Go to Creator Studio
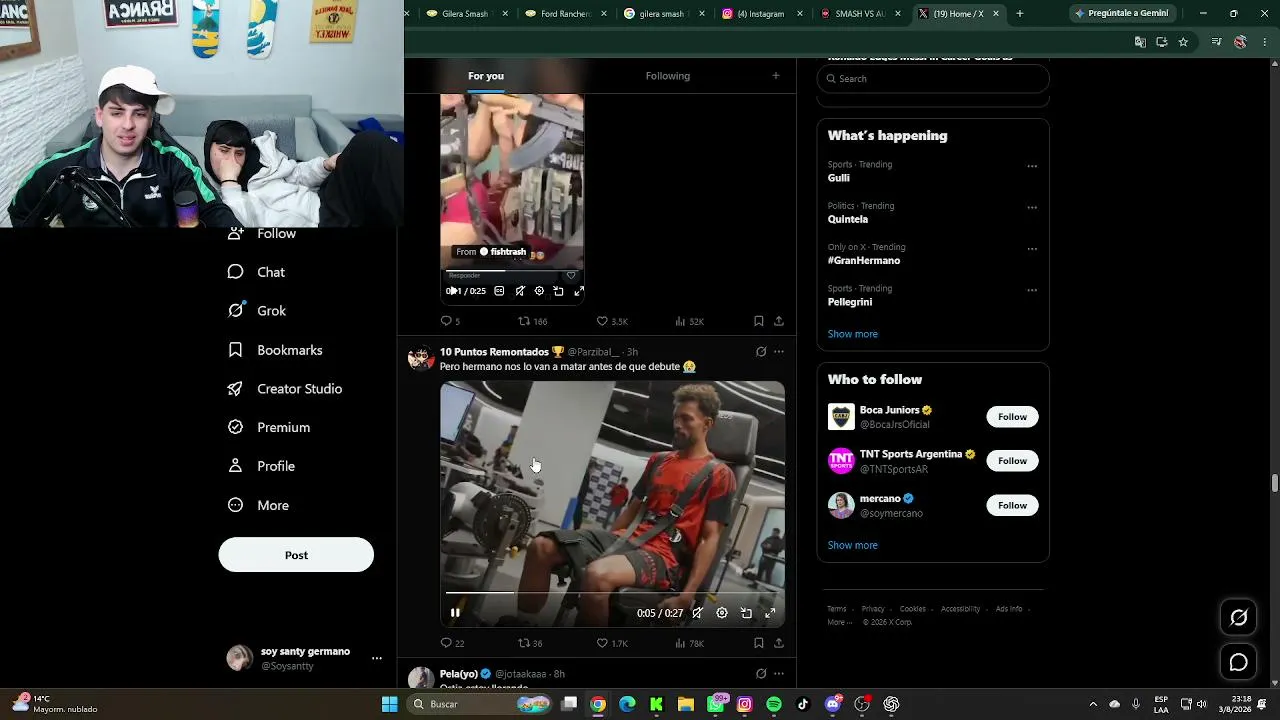Screen dimensions: 1280x720 (285, 389)
